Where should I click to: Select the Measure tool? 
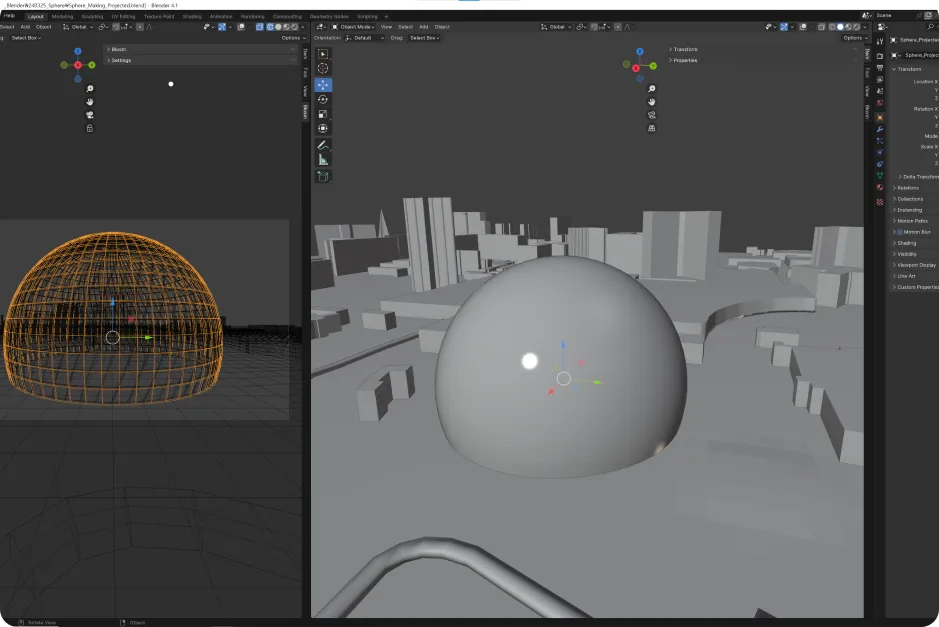click(323, 160)
